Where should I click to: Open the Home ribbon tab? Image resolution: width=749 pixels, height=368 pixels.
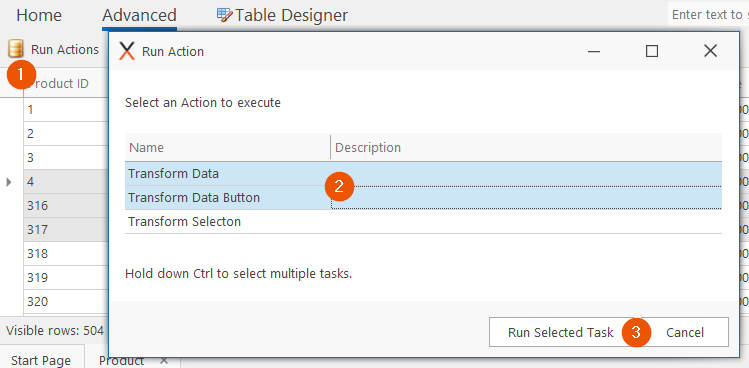39,15
